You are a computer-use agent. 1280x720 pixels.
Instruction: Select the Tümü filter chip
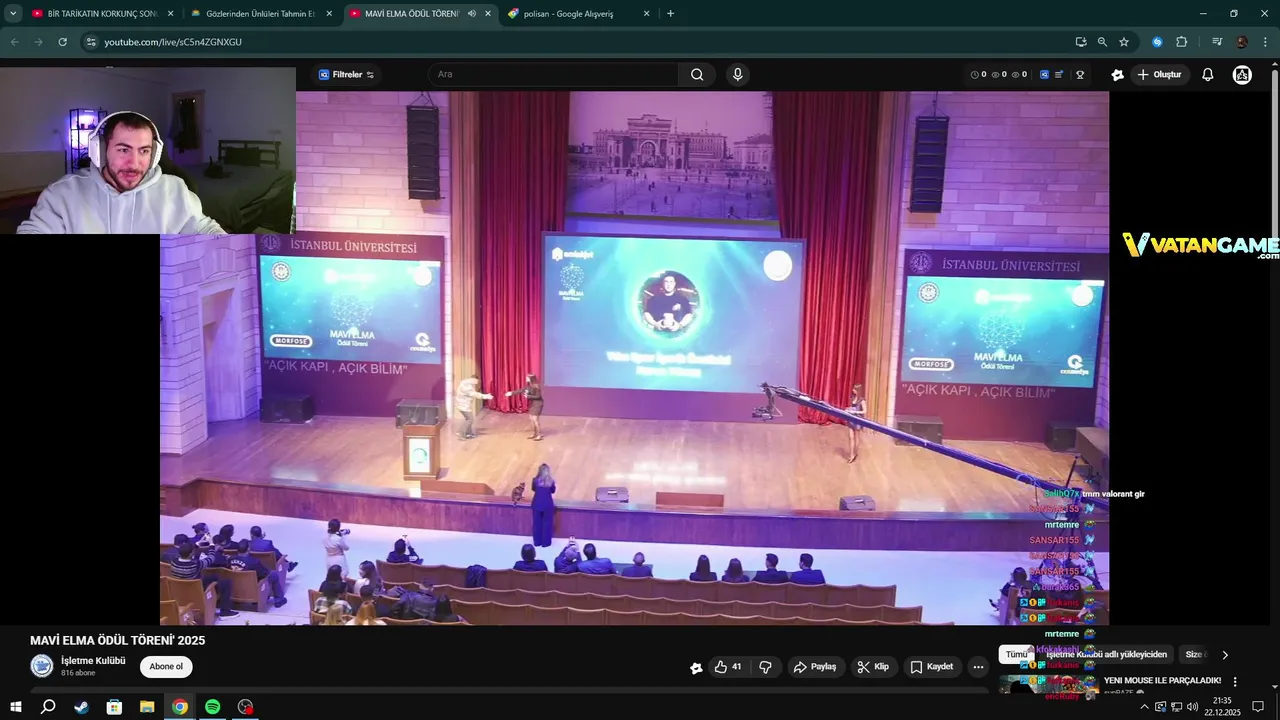coord(1016,655)
